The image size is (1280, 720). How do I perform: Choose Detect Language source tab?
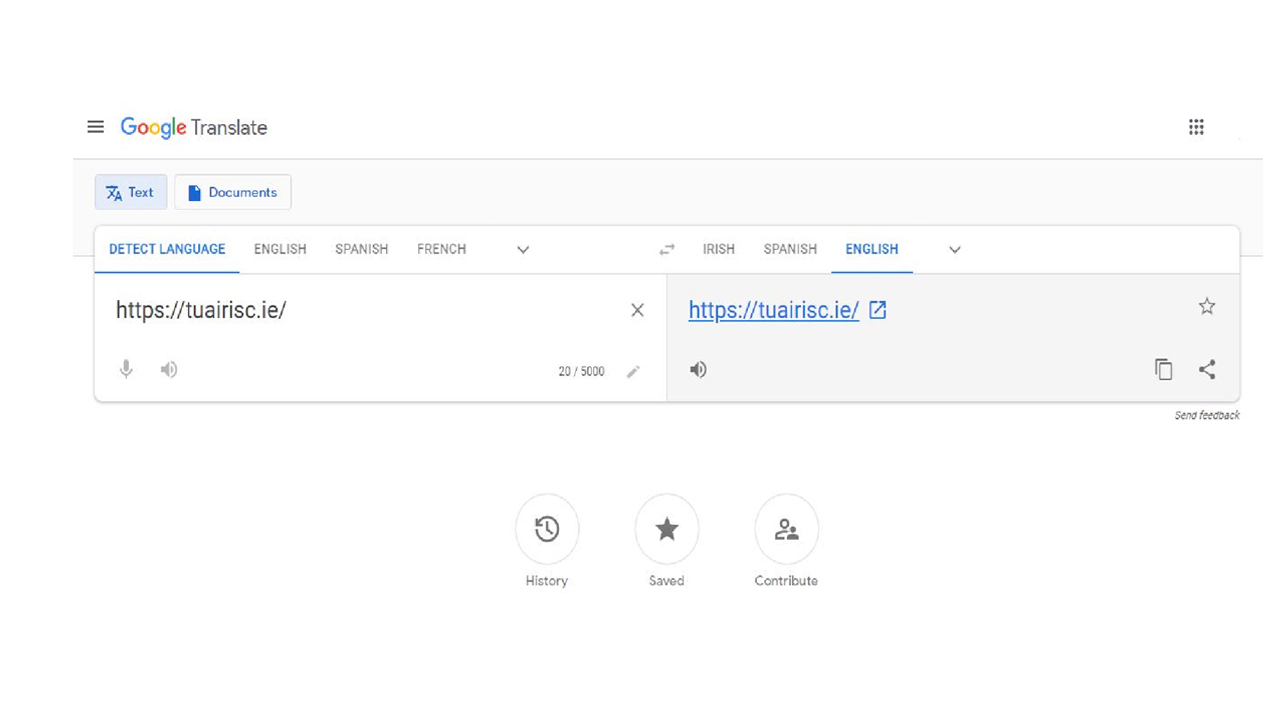pyautogui.click(x=167, y=249)
